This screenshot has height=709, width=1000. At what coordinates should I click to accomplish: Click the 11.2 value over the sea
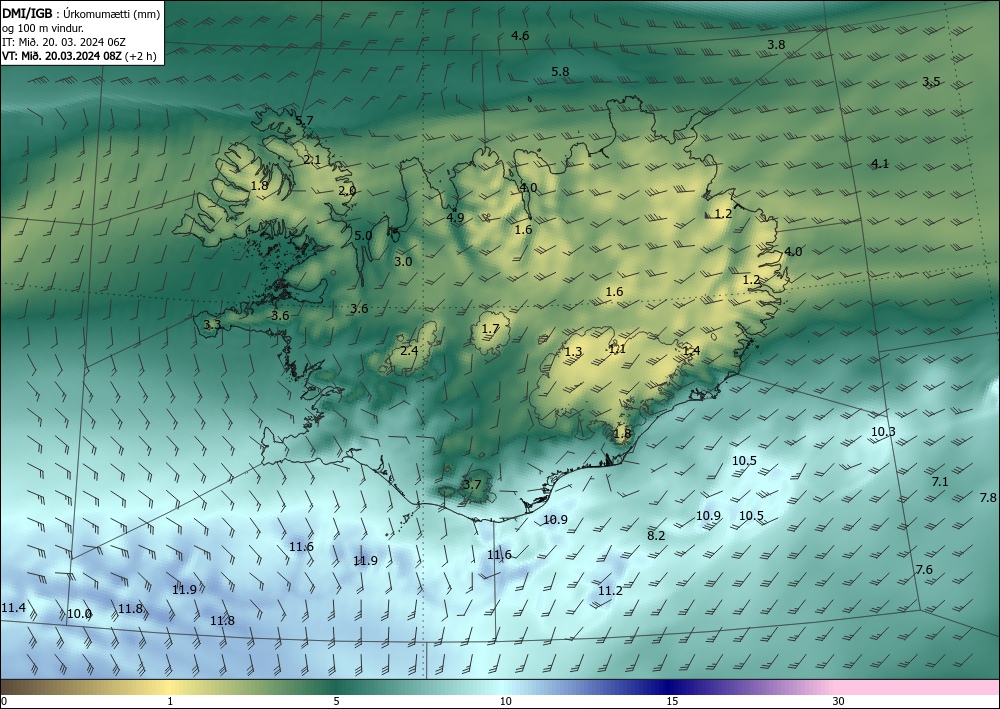(x=610, y=590)
